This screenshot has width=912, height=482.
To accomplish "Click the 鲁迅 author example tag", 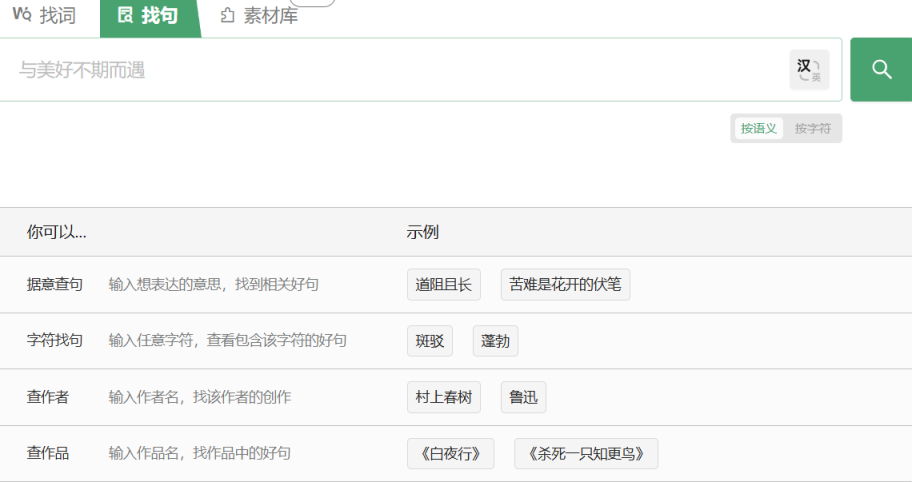I will pos(523,397).
